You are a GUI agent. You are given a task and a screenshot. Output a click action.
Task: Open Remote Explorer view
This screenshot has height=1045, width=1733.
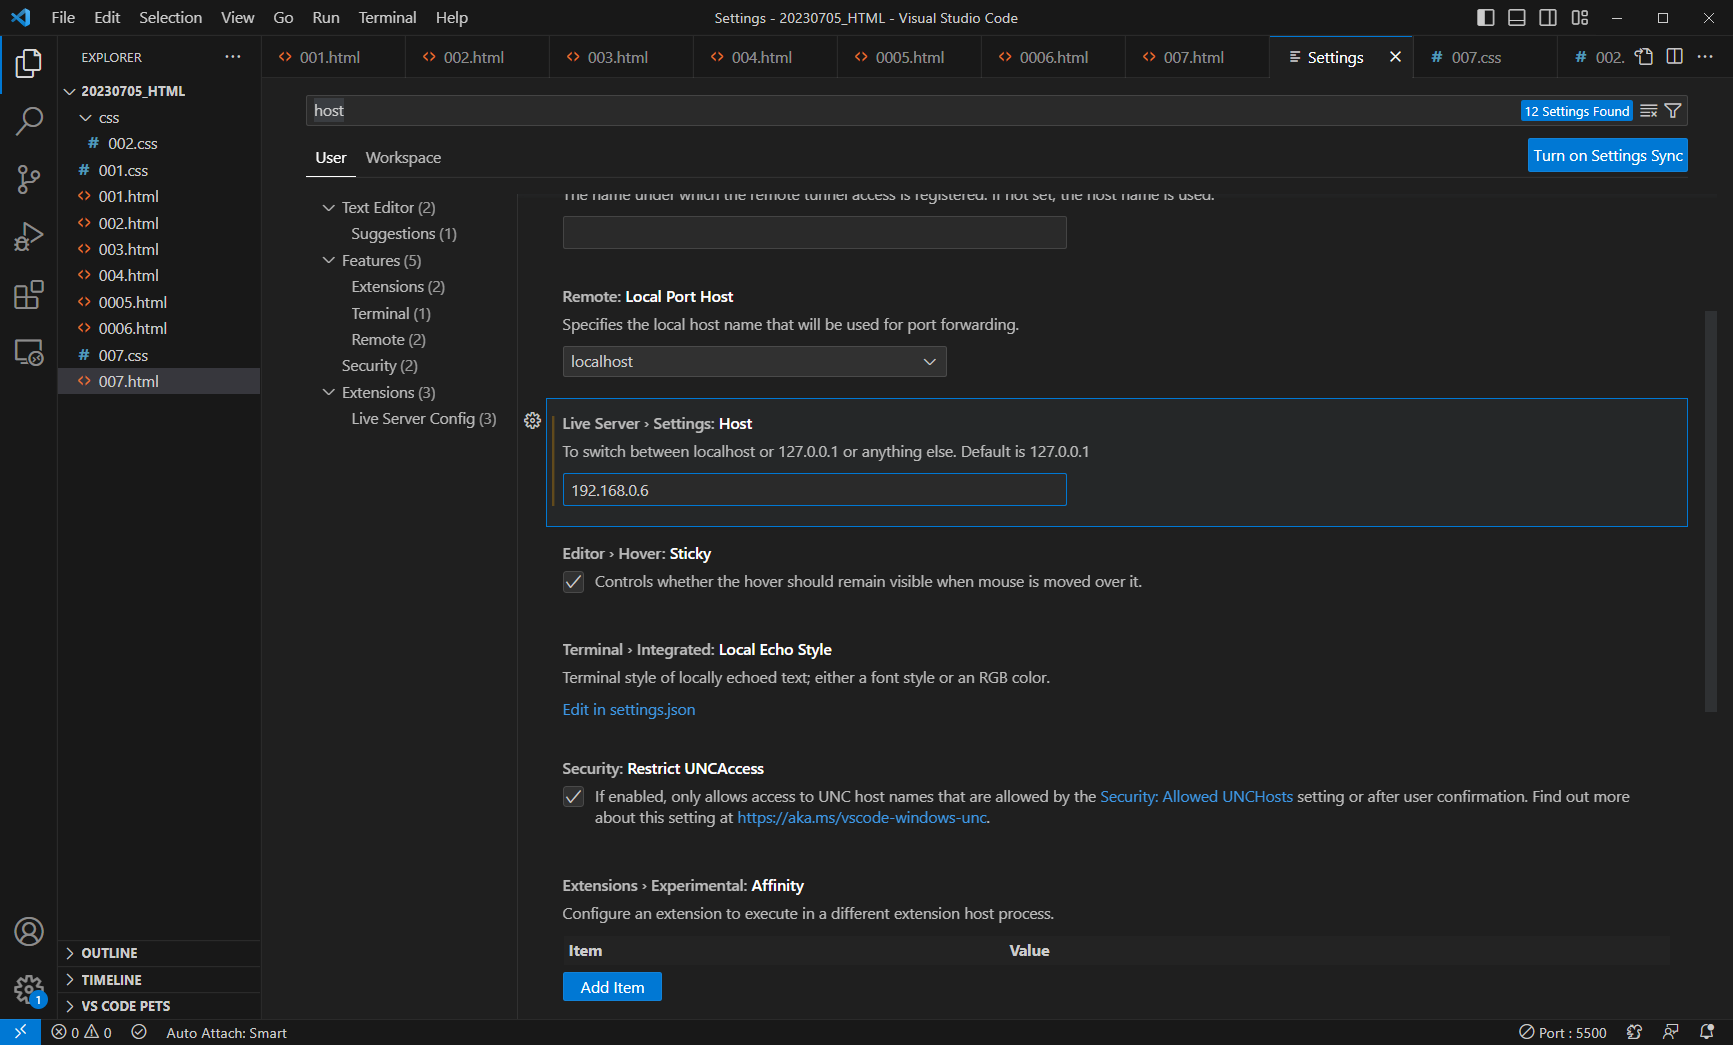pyautogui.click(x=29, y=352)
